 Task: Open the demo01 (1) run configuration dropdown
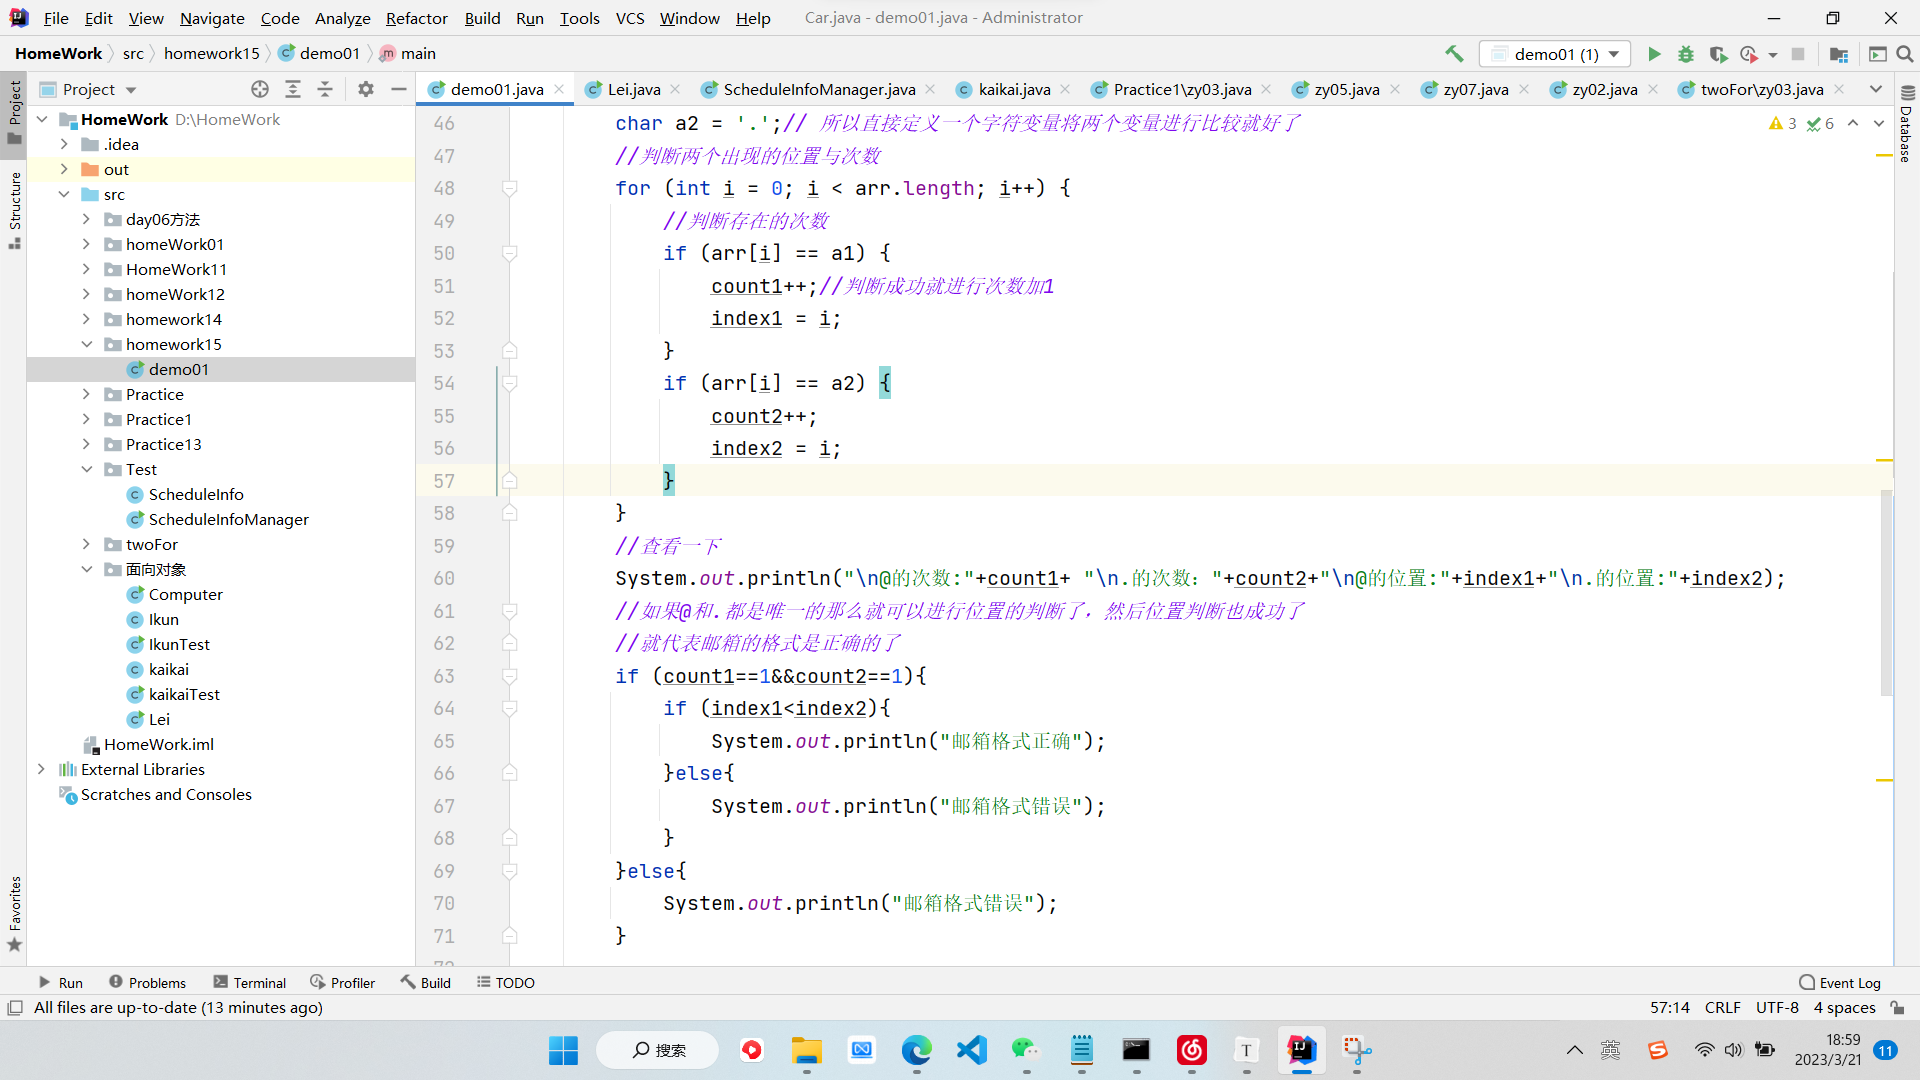point(1556,54)
